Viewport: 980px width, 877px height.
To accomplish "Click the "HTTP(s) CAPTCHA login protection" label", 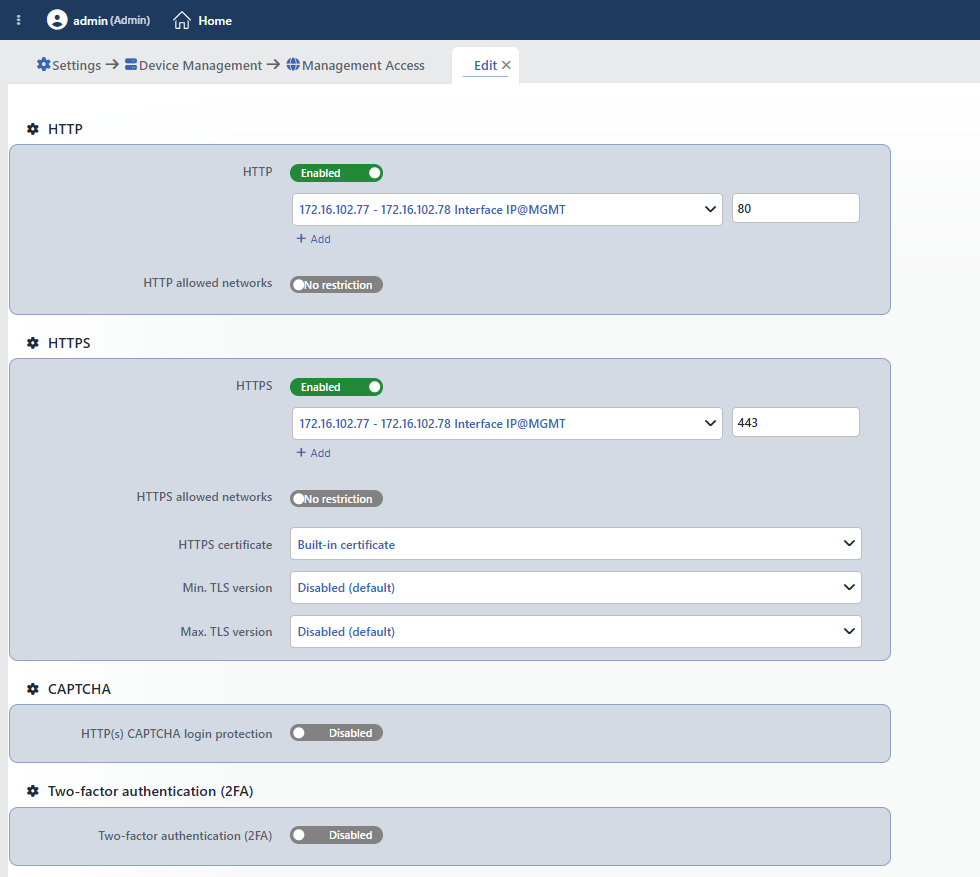I will tap(176, 734).
